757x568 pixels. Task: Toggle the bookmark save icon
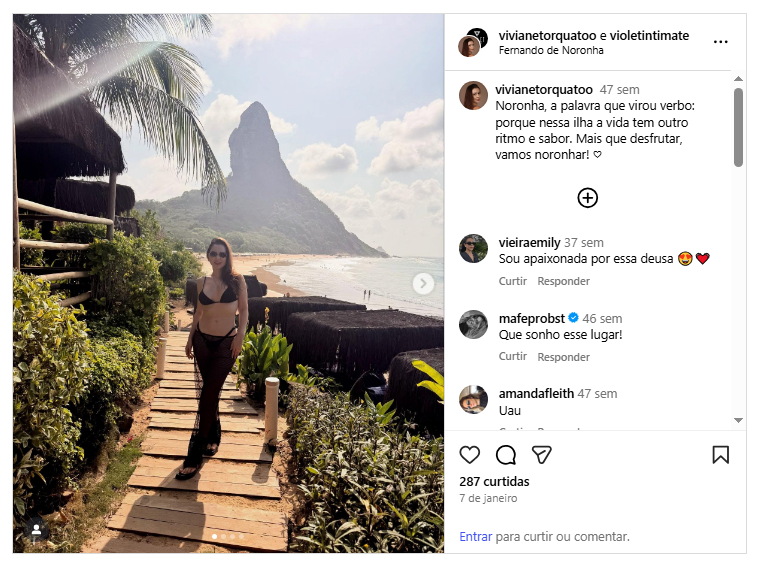pyautogui.click(x=720, y=455)
